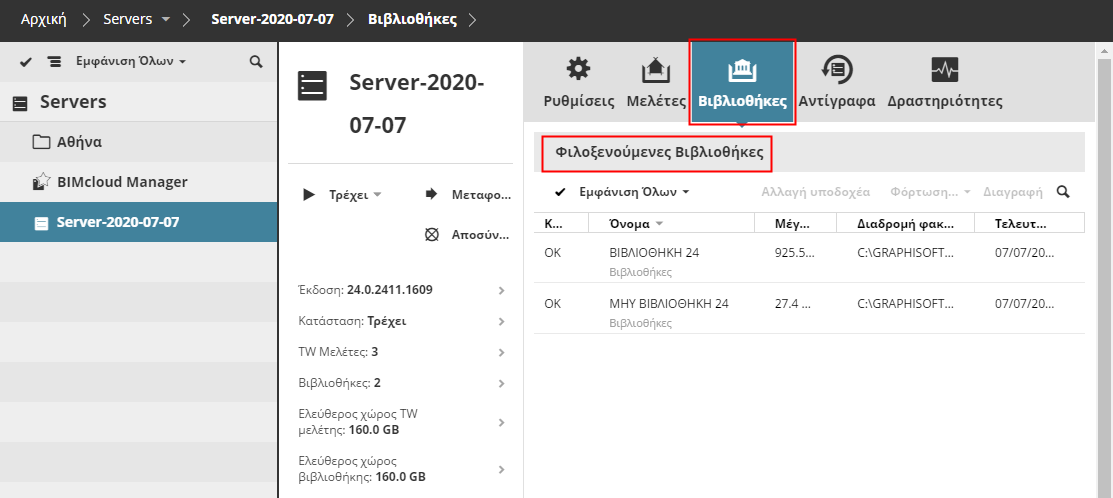Image resolution: width=1113 pixels, height=498 pixels.
Task: Click the Servers breadcrumb link
Action: [128, 19]
